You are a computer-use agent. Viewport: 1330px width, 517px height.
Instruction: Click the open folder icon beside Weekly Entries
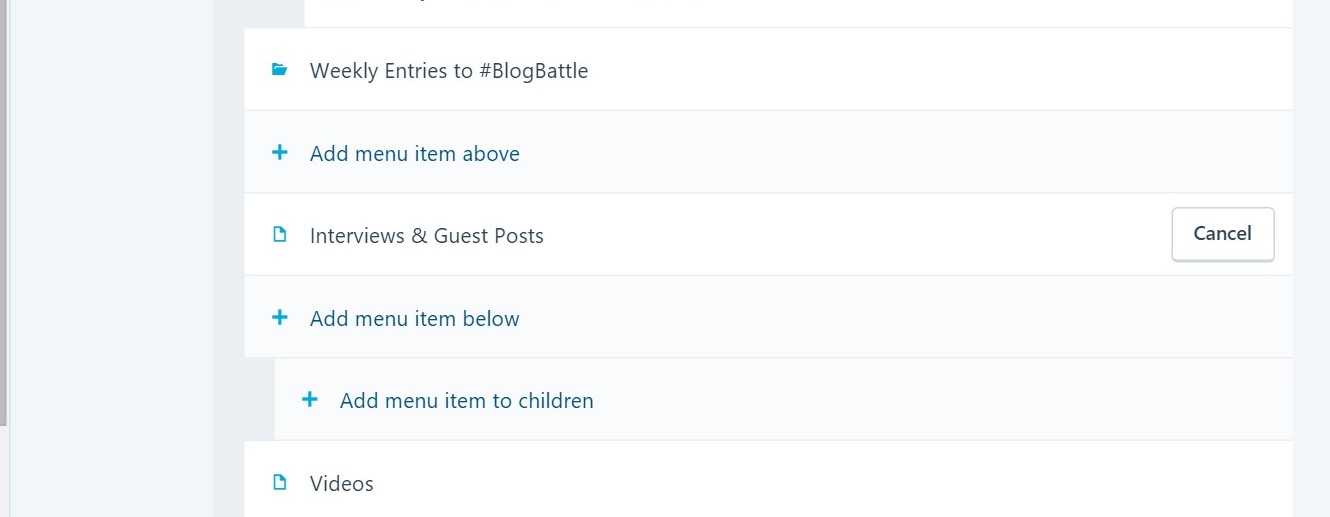click(x=280, y=70)
